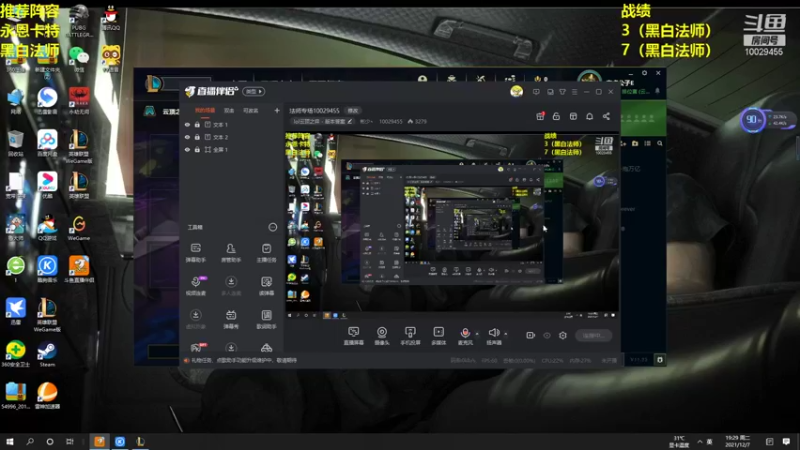Open Task View on taskbar
The width and height of the screenshot is (800, 450).
[x=70, y=442]
